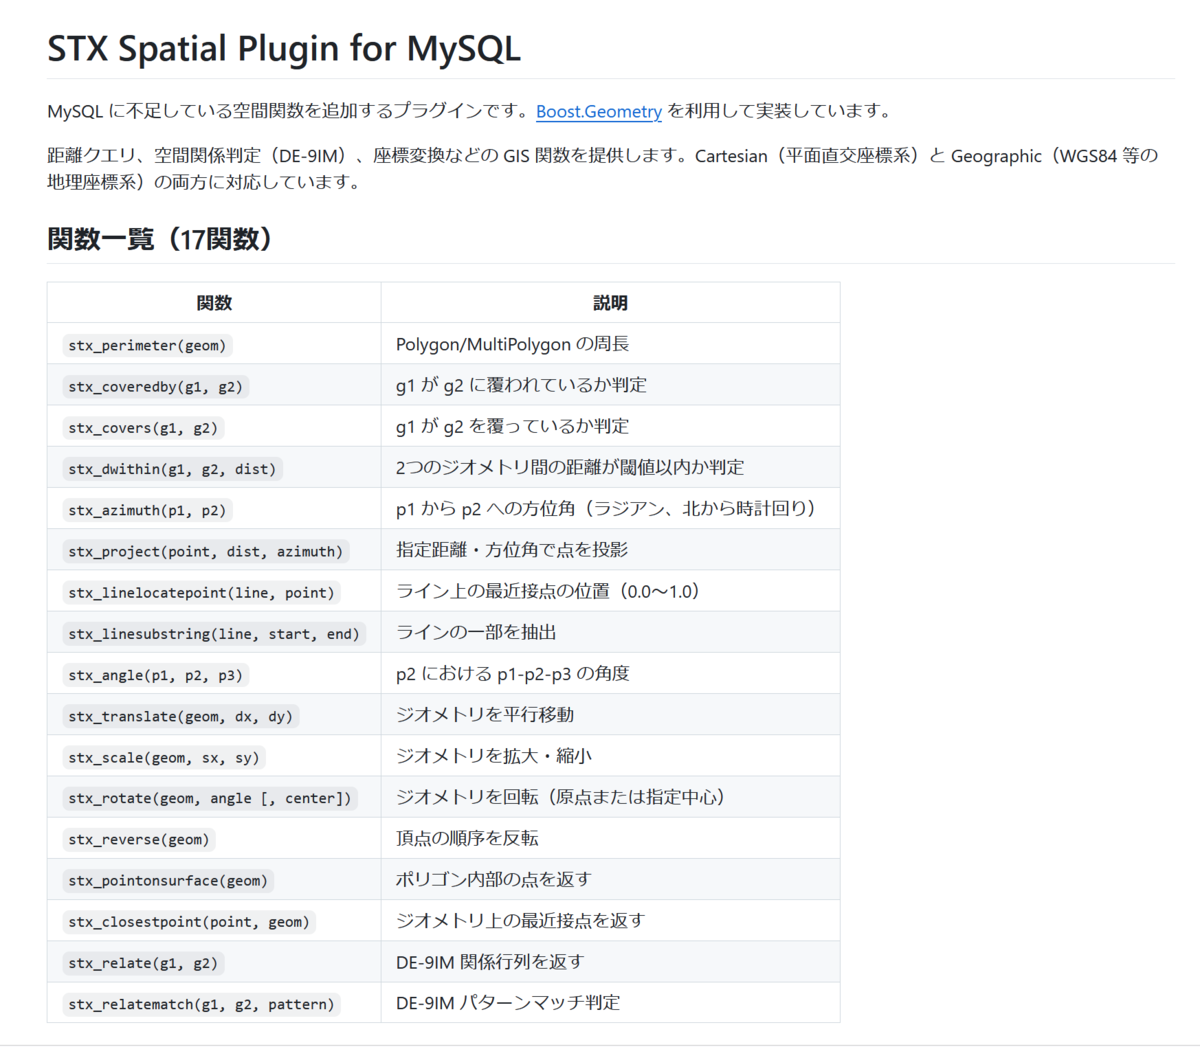Select stx_reverse(geom) code cell
Viewport: 1200px width, 1047px height.
139,839
